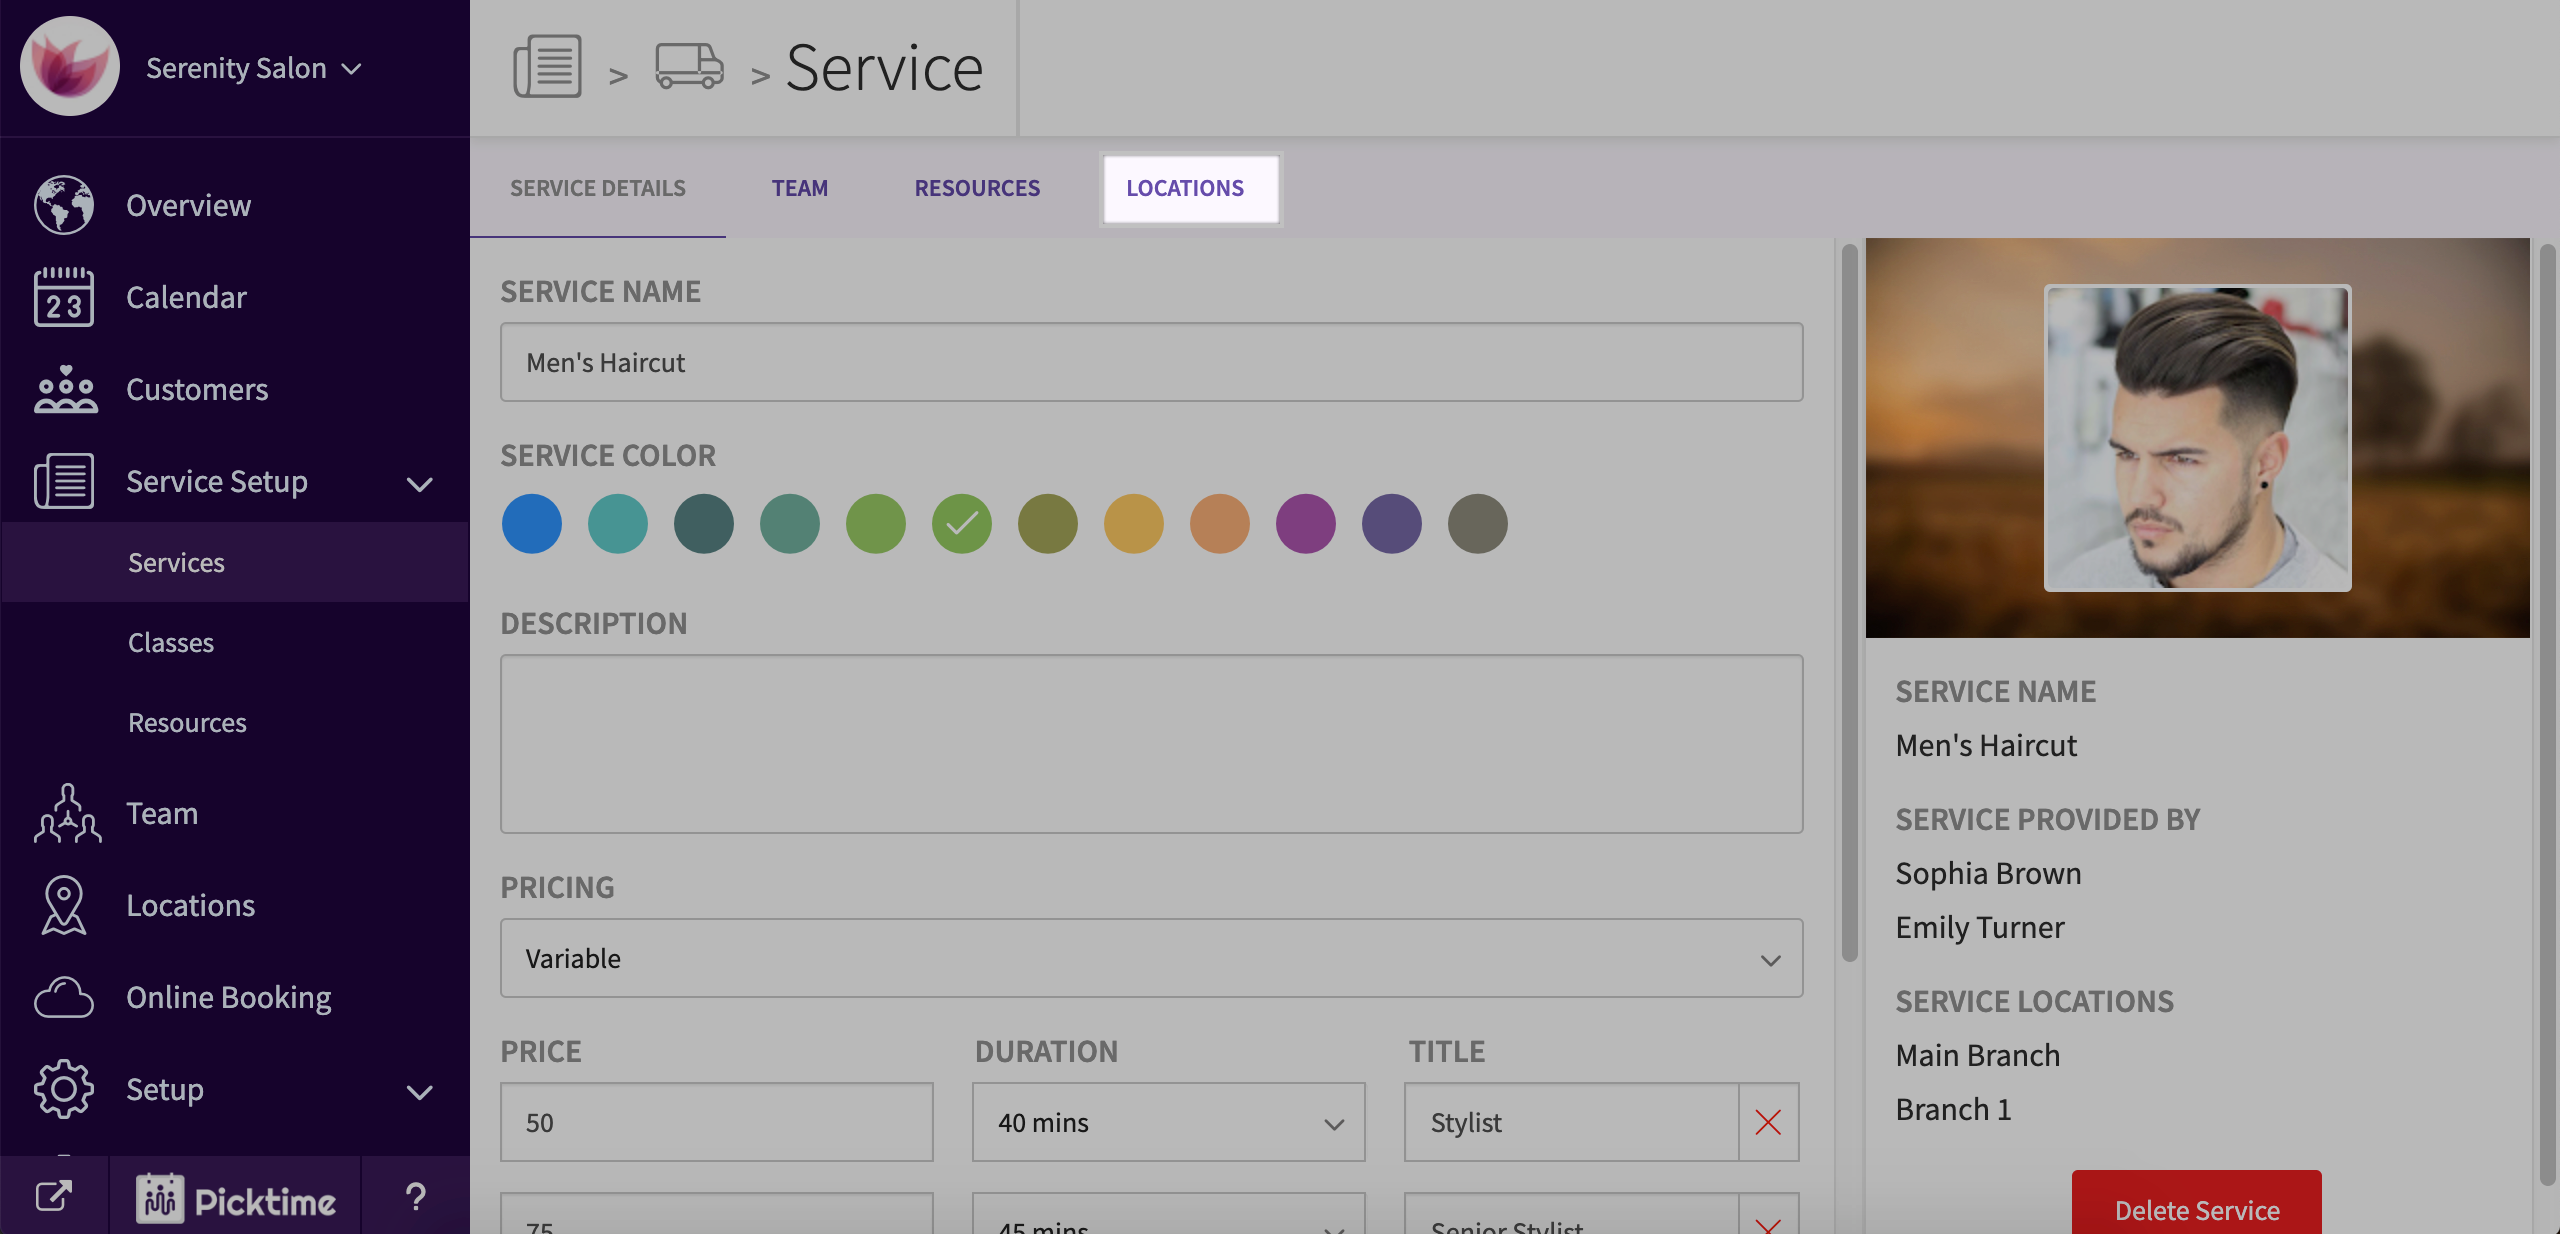Screen dimensions: 2560x1234
Task: Switch to the Team tab
Action: (799, 188)
